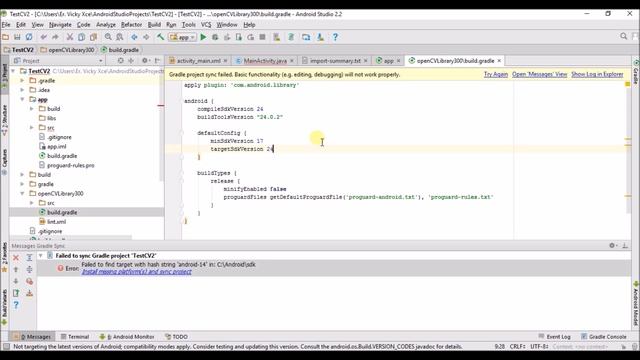
Task: Click the CRLF line separator status entry
Action: point(518,347)
